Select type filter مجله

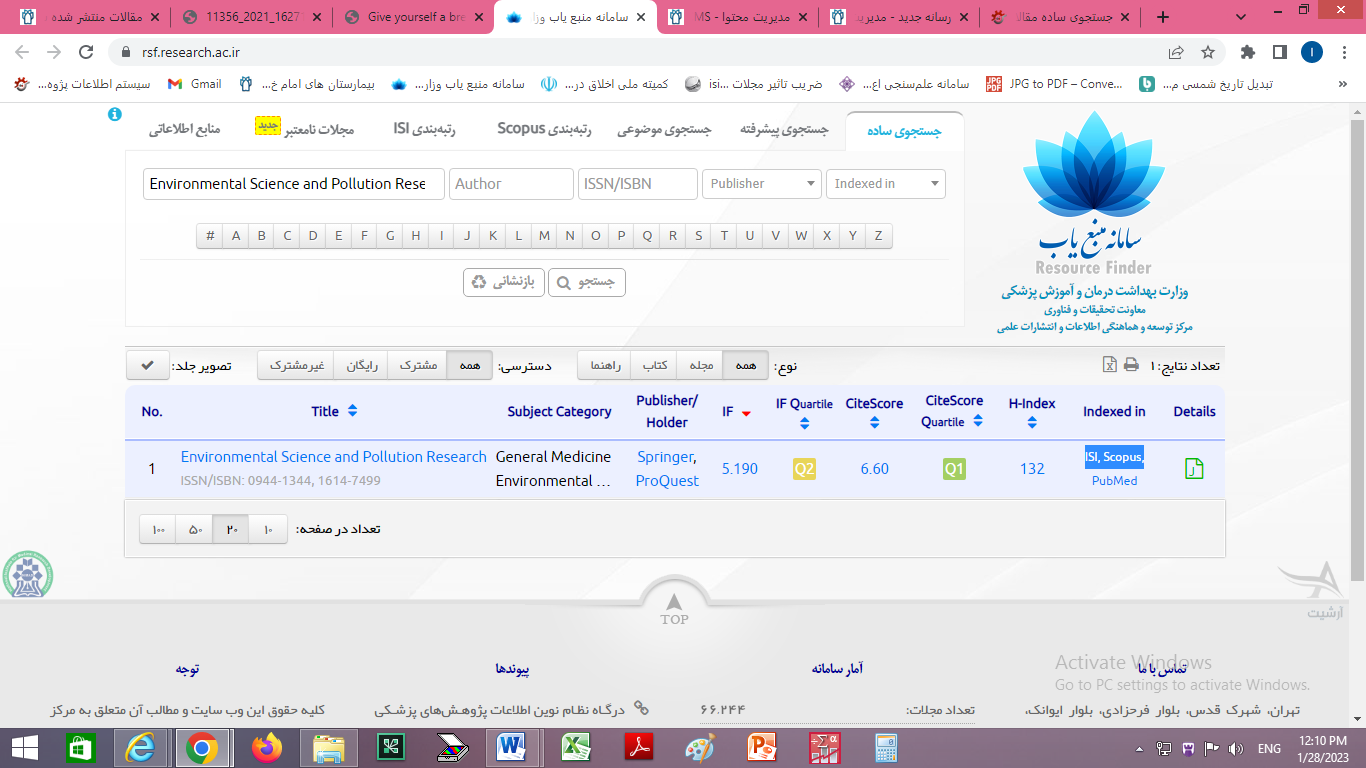701,366
